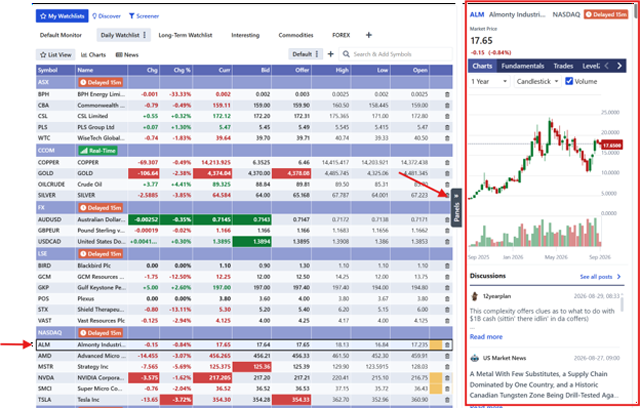Viewport: 640px width, 408px height.
Task: Delete the CSL row with trash icon
Action: 447,116
